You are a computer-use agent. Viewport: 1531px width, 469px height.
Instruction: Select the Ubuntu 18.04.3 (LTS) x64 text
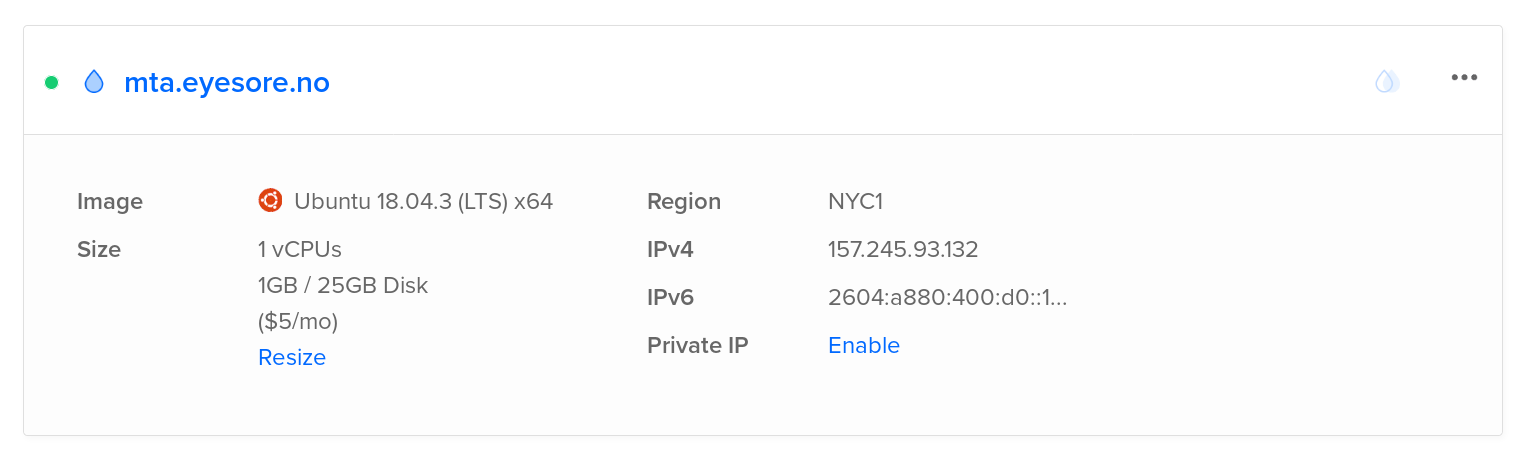[423, 202]
